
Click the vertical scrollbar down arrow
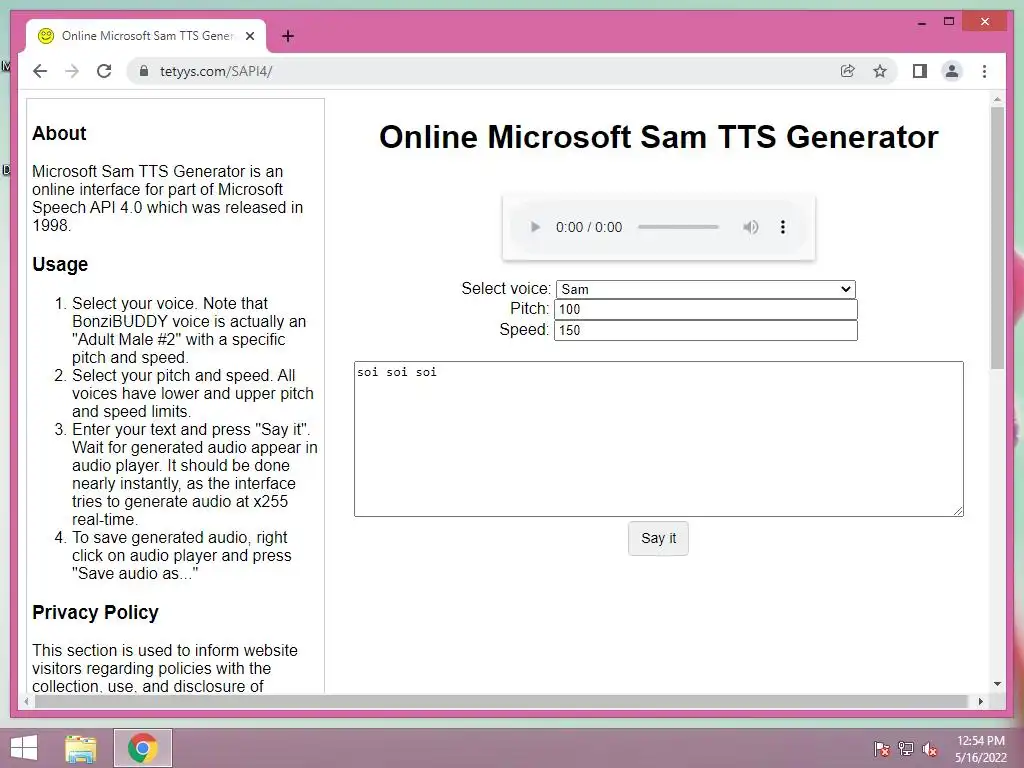pyautogui.click(x=997, y=684)
